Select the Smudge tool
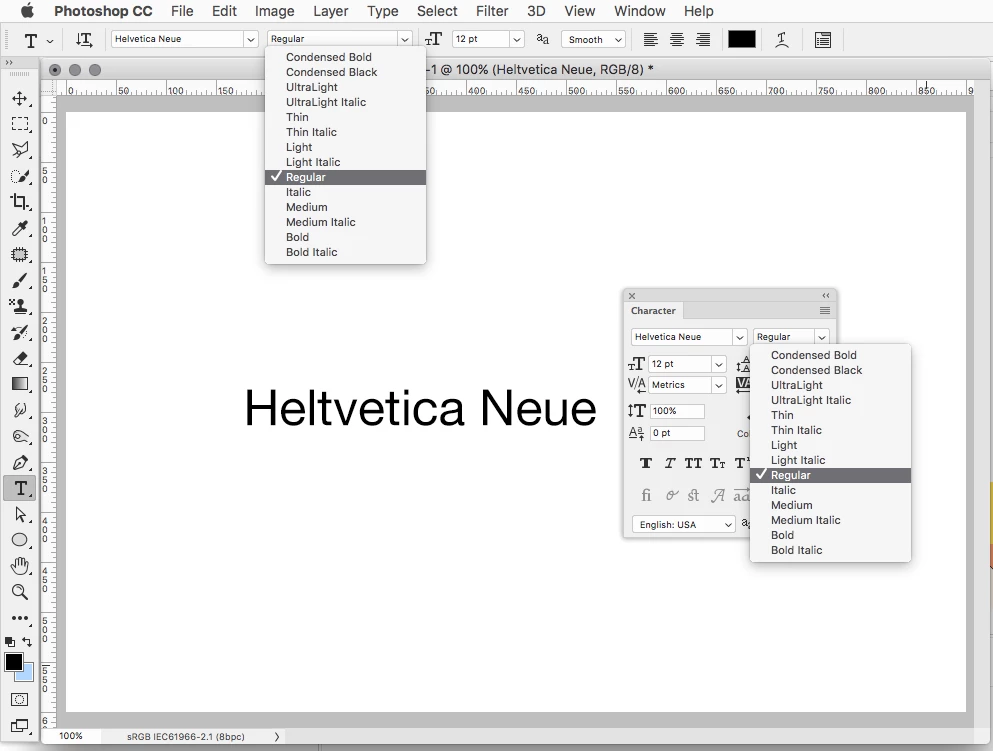Viewport: 993px width, 751px height. pyautogui.click(x=20, y=410)
